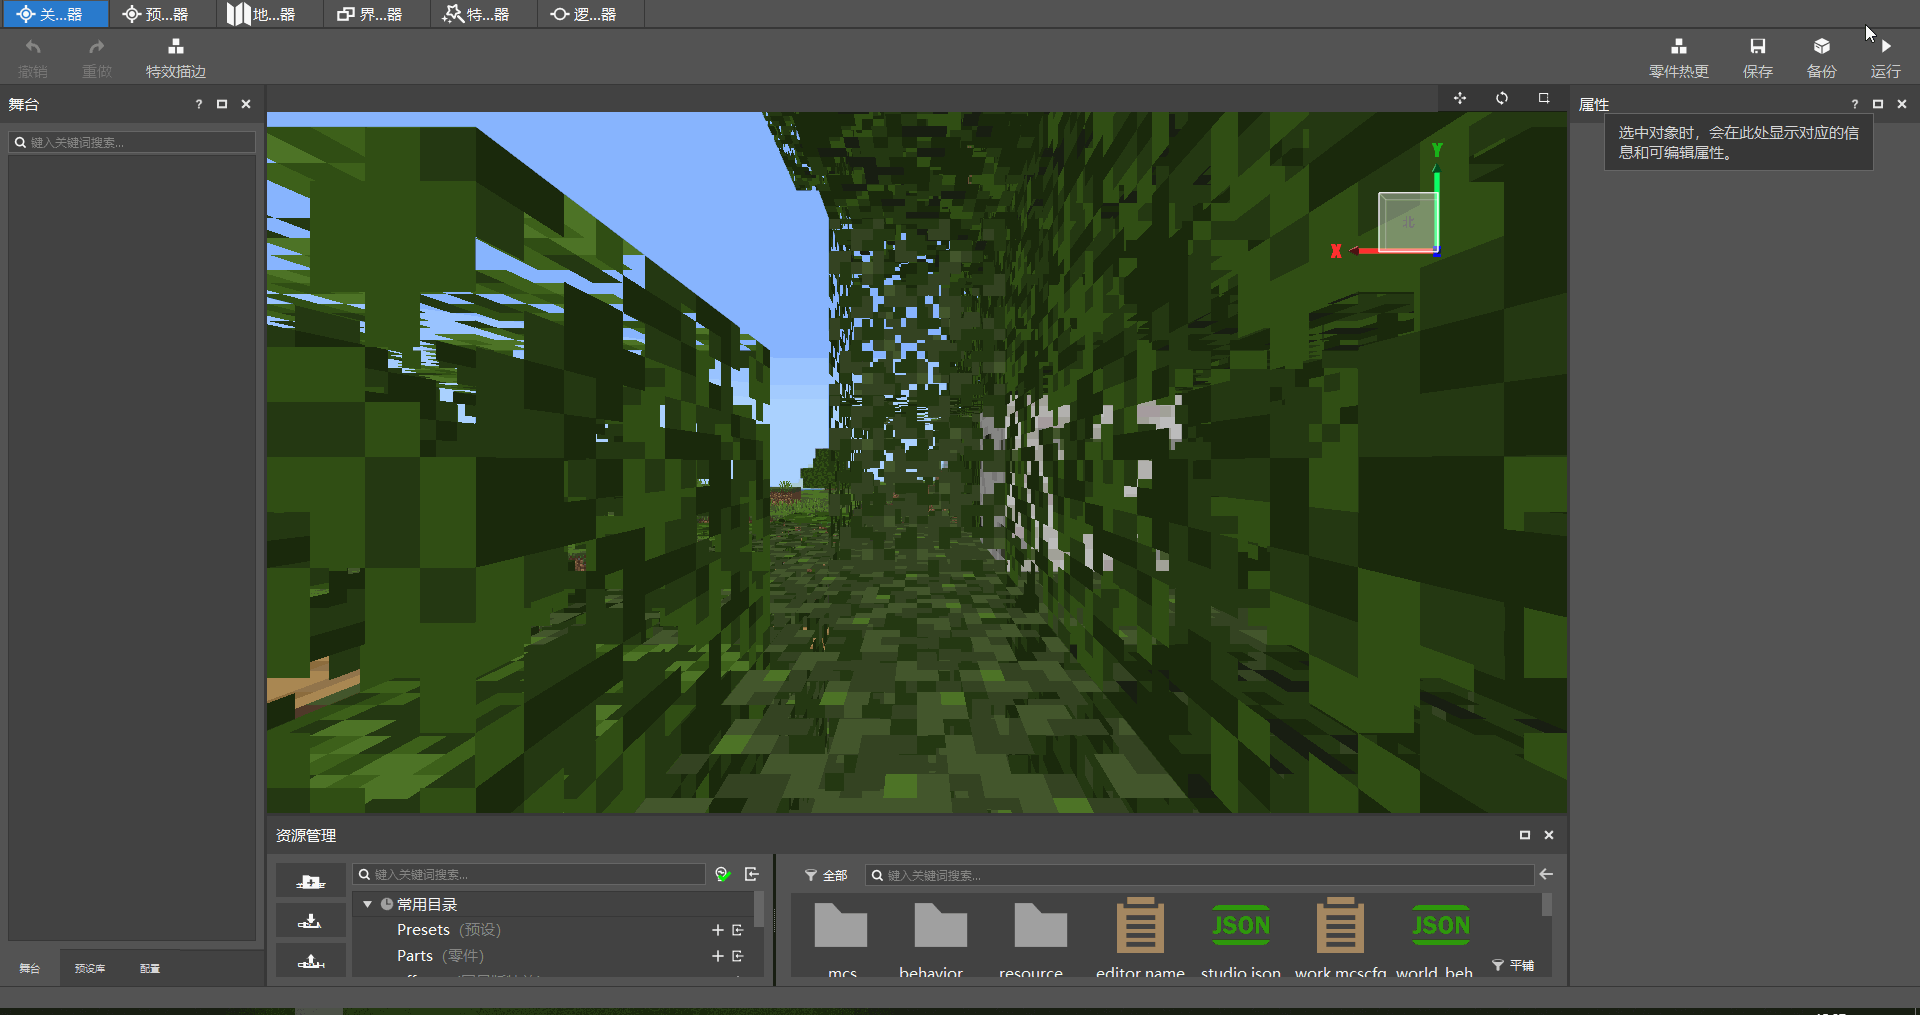
Task: Click the new folder icon in 资源管理
Action: [311, 881]
